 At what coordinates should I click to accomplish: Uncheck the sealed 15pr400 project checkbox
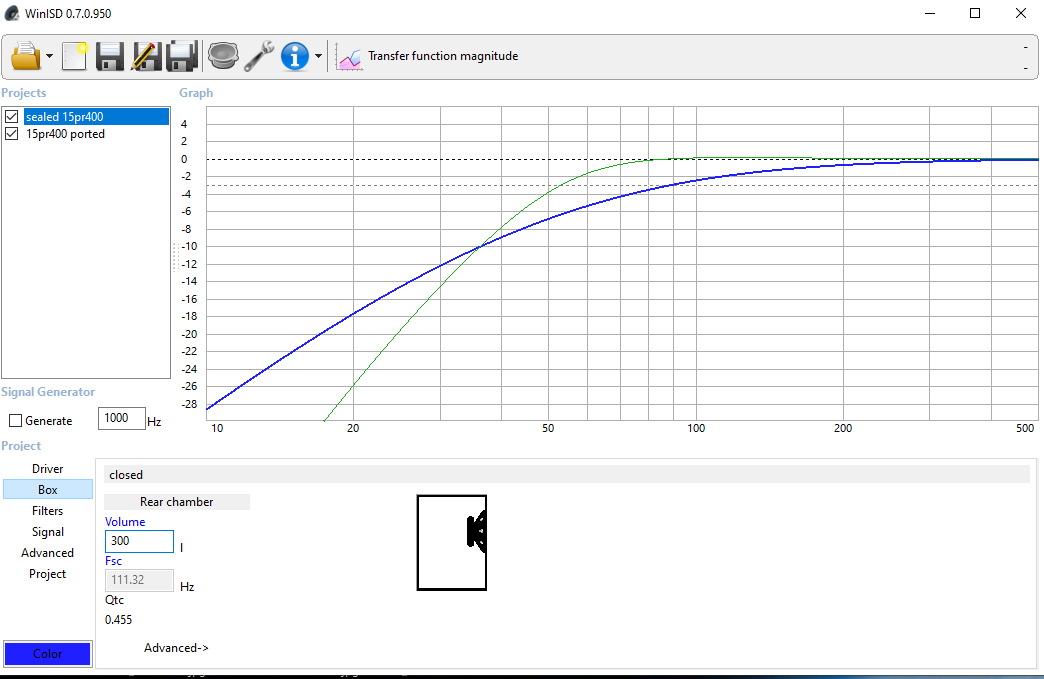tap(11, 116)
